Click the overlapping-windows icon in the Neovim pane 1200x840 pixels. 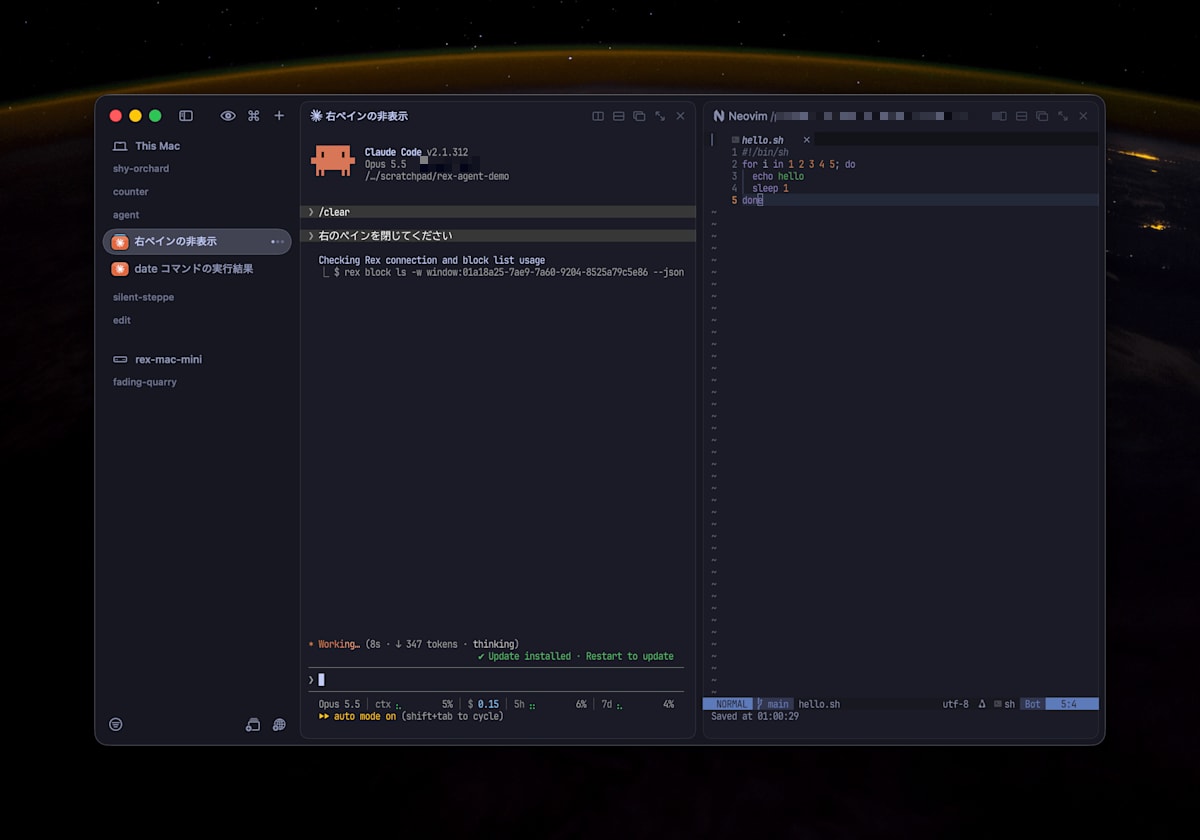pos(1042,116)
